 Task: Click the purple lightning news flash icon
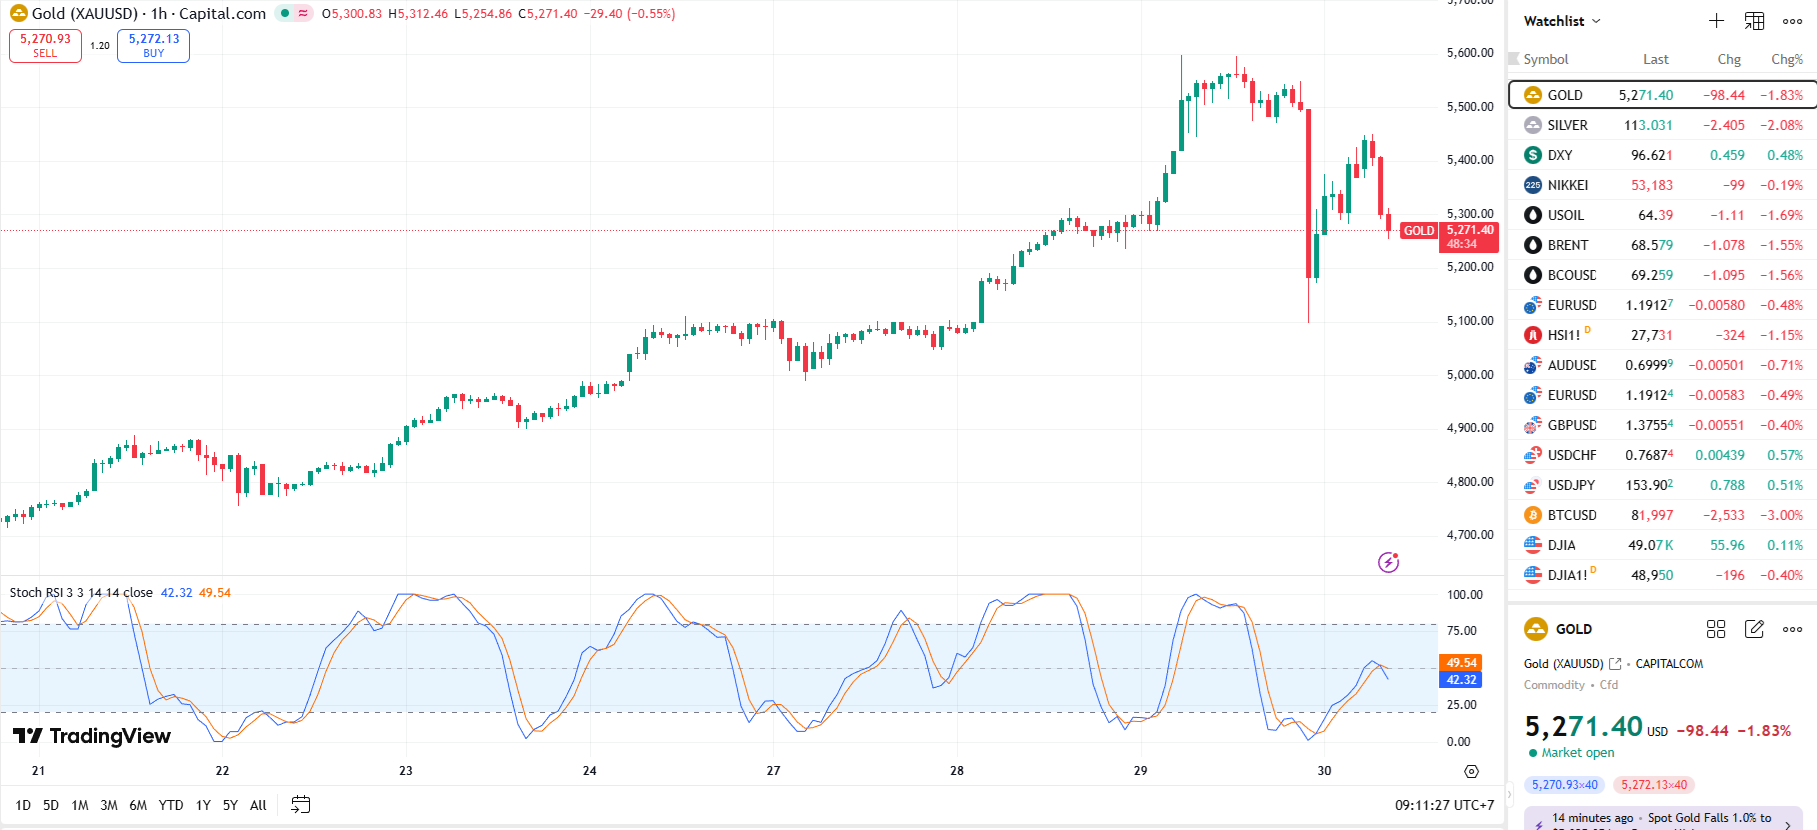click(1388, 562)
